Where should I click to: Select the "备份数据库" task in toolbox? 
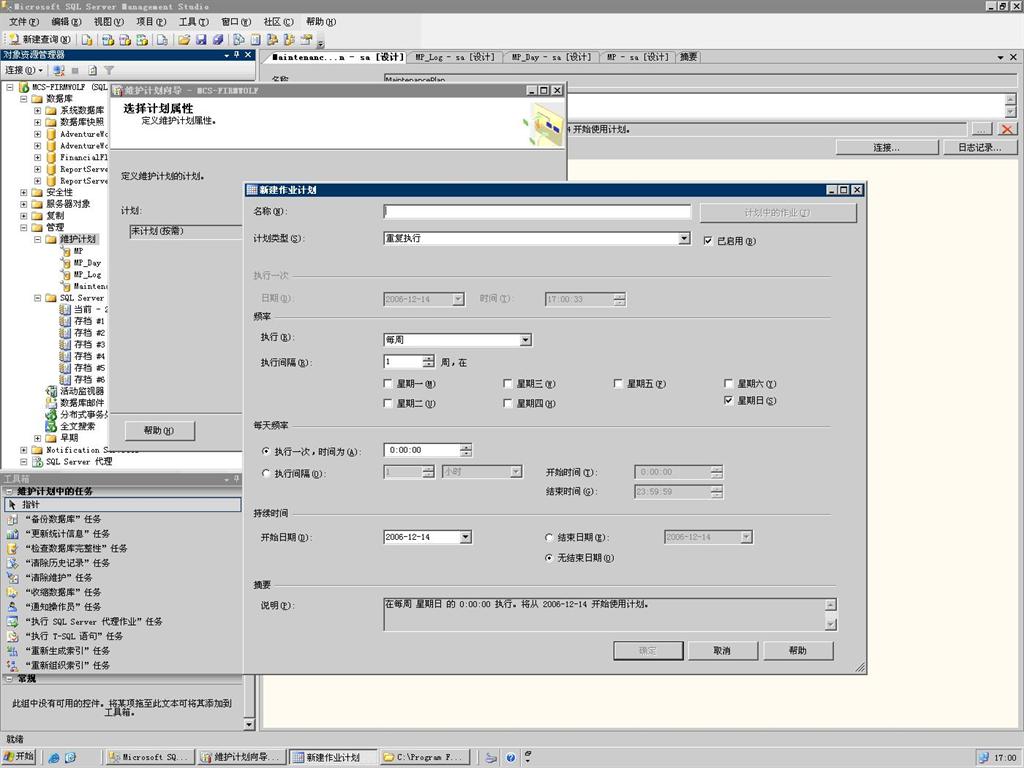click(63, 519)
